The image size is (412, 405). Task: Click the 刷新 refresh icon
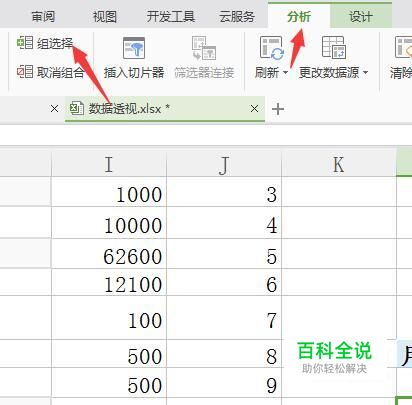pyautogui.click(x=272, y=48)
